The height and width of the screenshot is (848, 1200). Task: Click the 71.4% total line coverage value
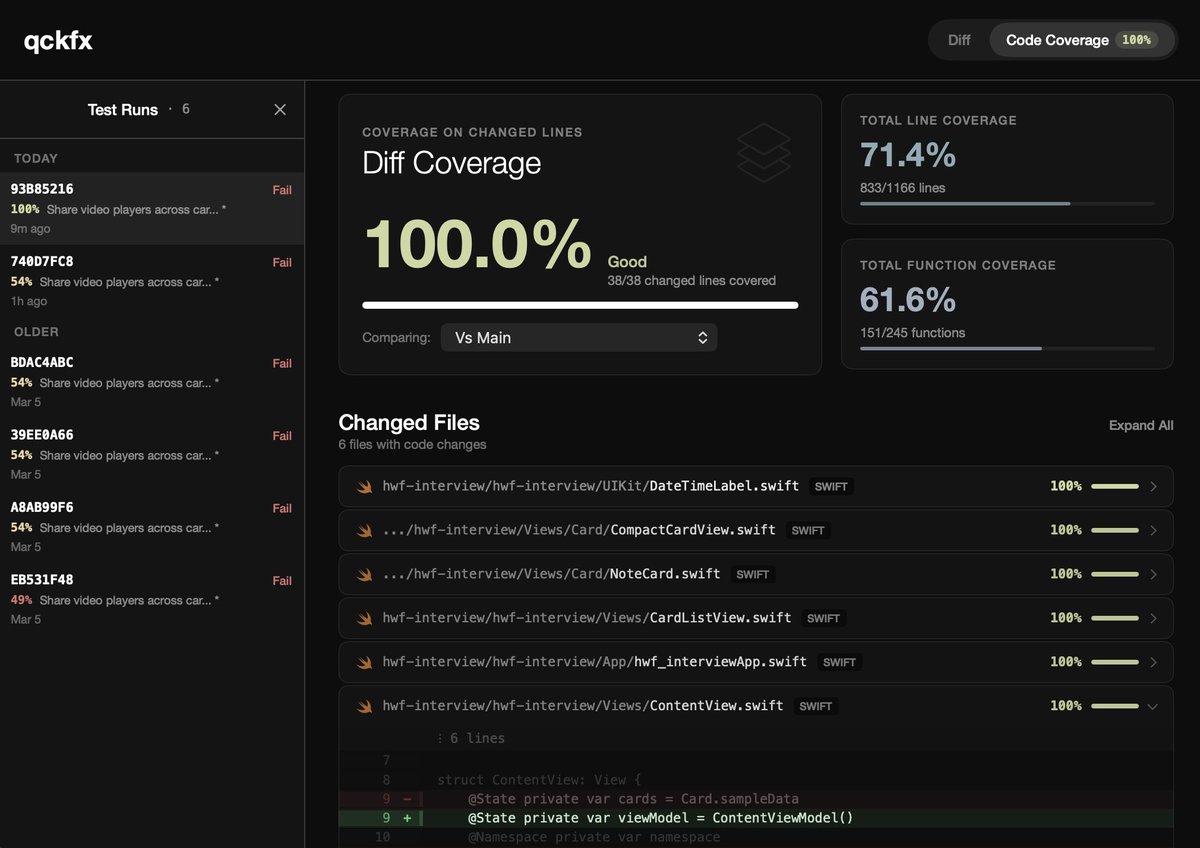(x=908, y=155)
